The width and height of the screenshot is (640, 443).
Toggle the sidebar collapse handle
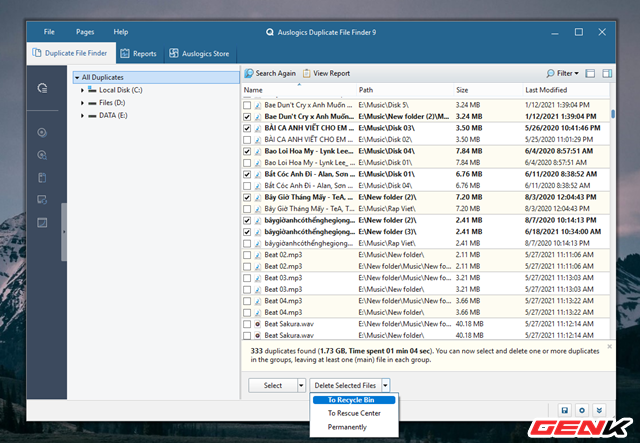point(64,232)
